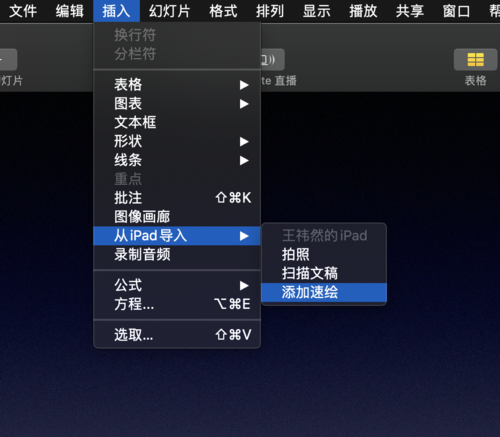Viewport: 500px width, 437px height.
Task: Select 添加速绘 to add a sketch
Action: point(324,292)
